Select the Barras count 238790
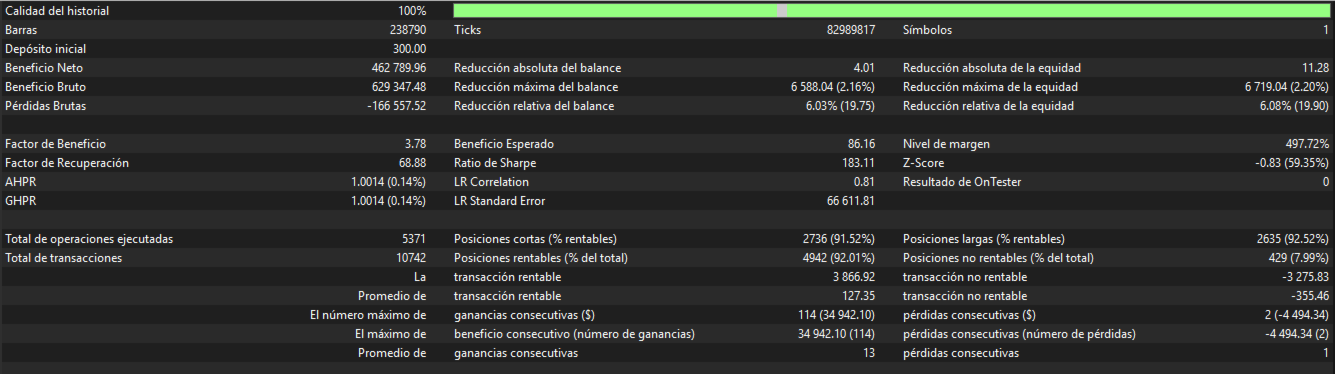Viewport: 1335px width, 374px height. (407, 30)
